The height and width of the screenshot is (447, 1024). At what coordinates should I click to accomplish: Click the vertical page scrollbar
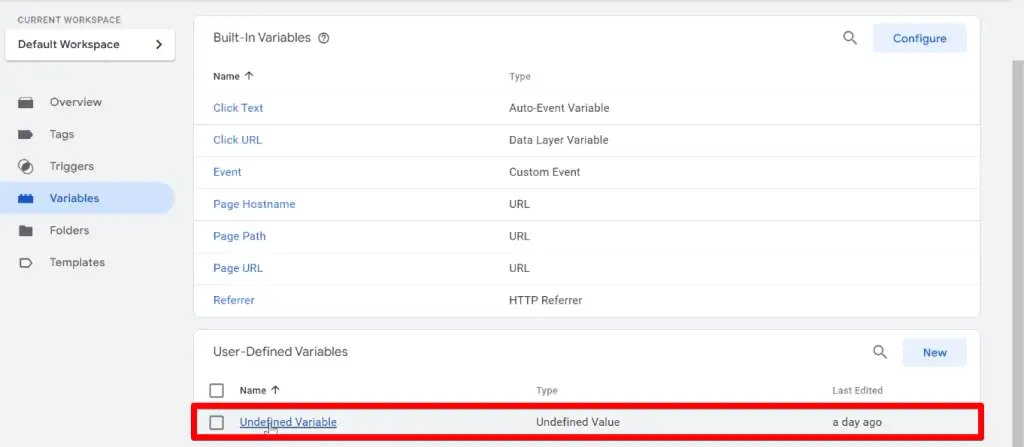pyautogui.click(x=1018, y=255)
